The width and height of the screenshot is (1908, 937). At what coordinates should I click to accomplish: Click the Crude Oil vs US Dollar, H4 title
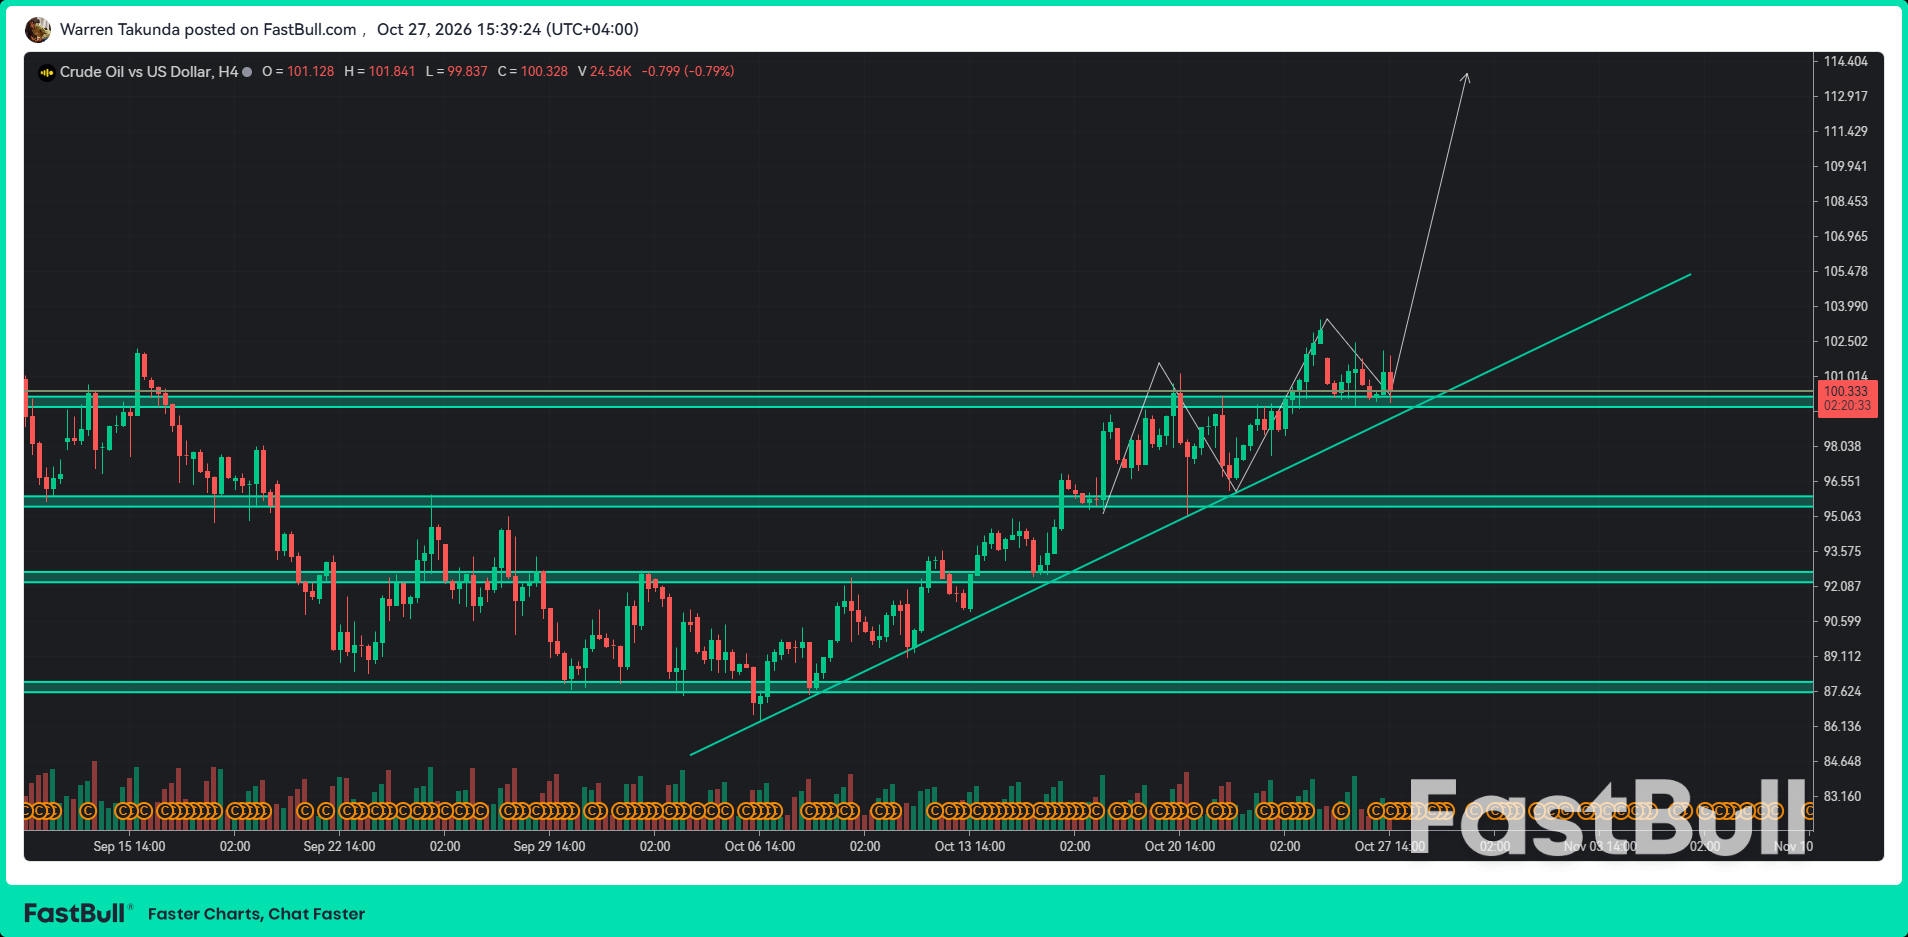coord(149,72)
